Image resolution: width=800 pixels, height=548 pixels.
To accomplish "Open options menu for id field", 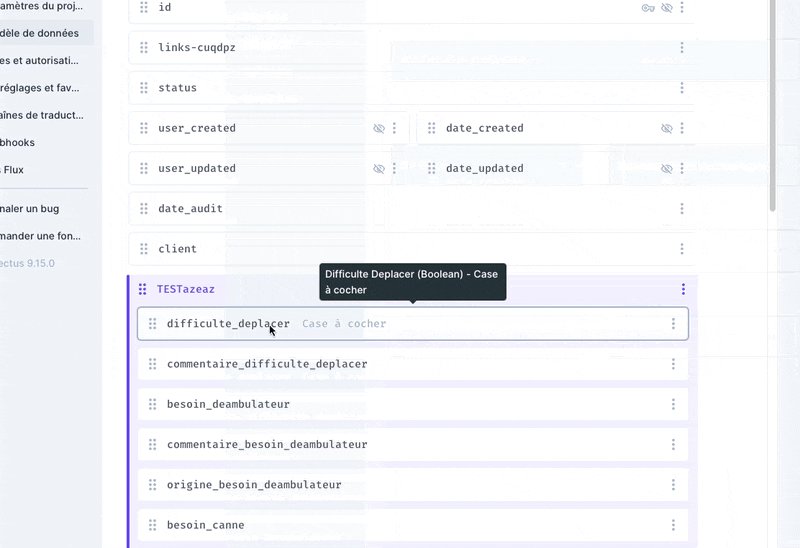I will coord(682,7).
